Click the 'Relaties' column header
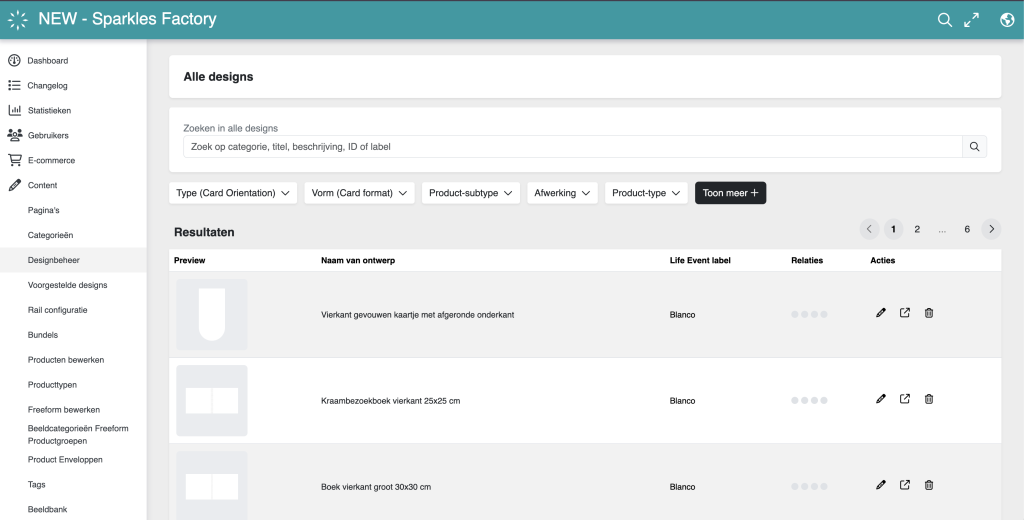This screenshot has width=1024, height=520. pyautogui.click(x=807, y=260)
